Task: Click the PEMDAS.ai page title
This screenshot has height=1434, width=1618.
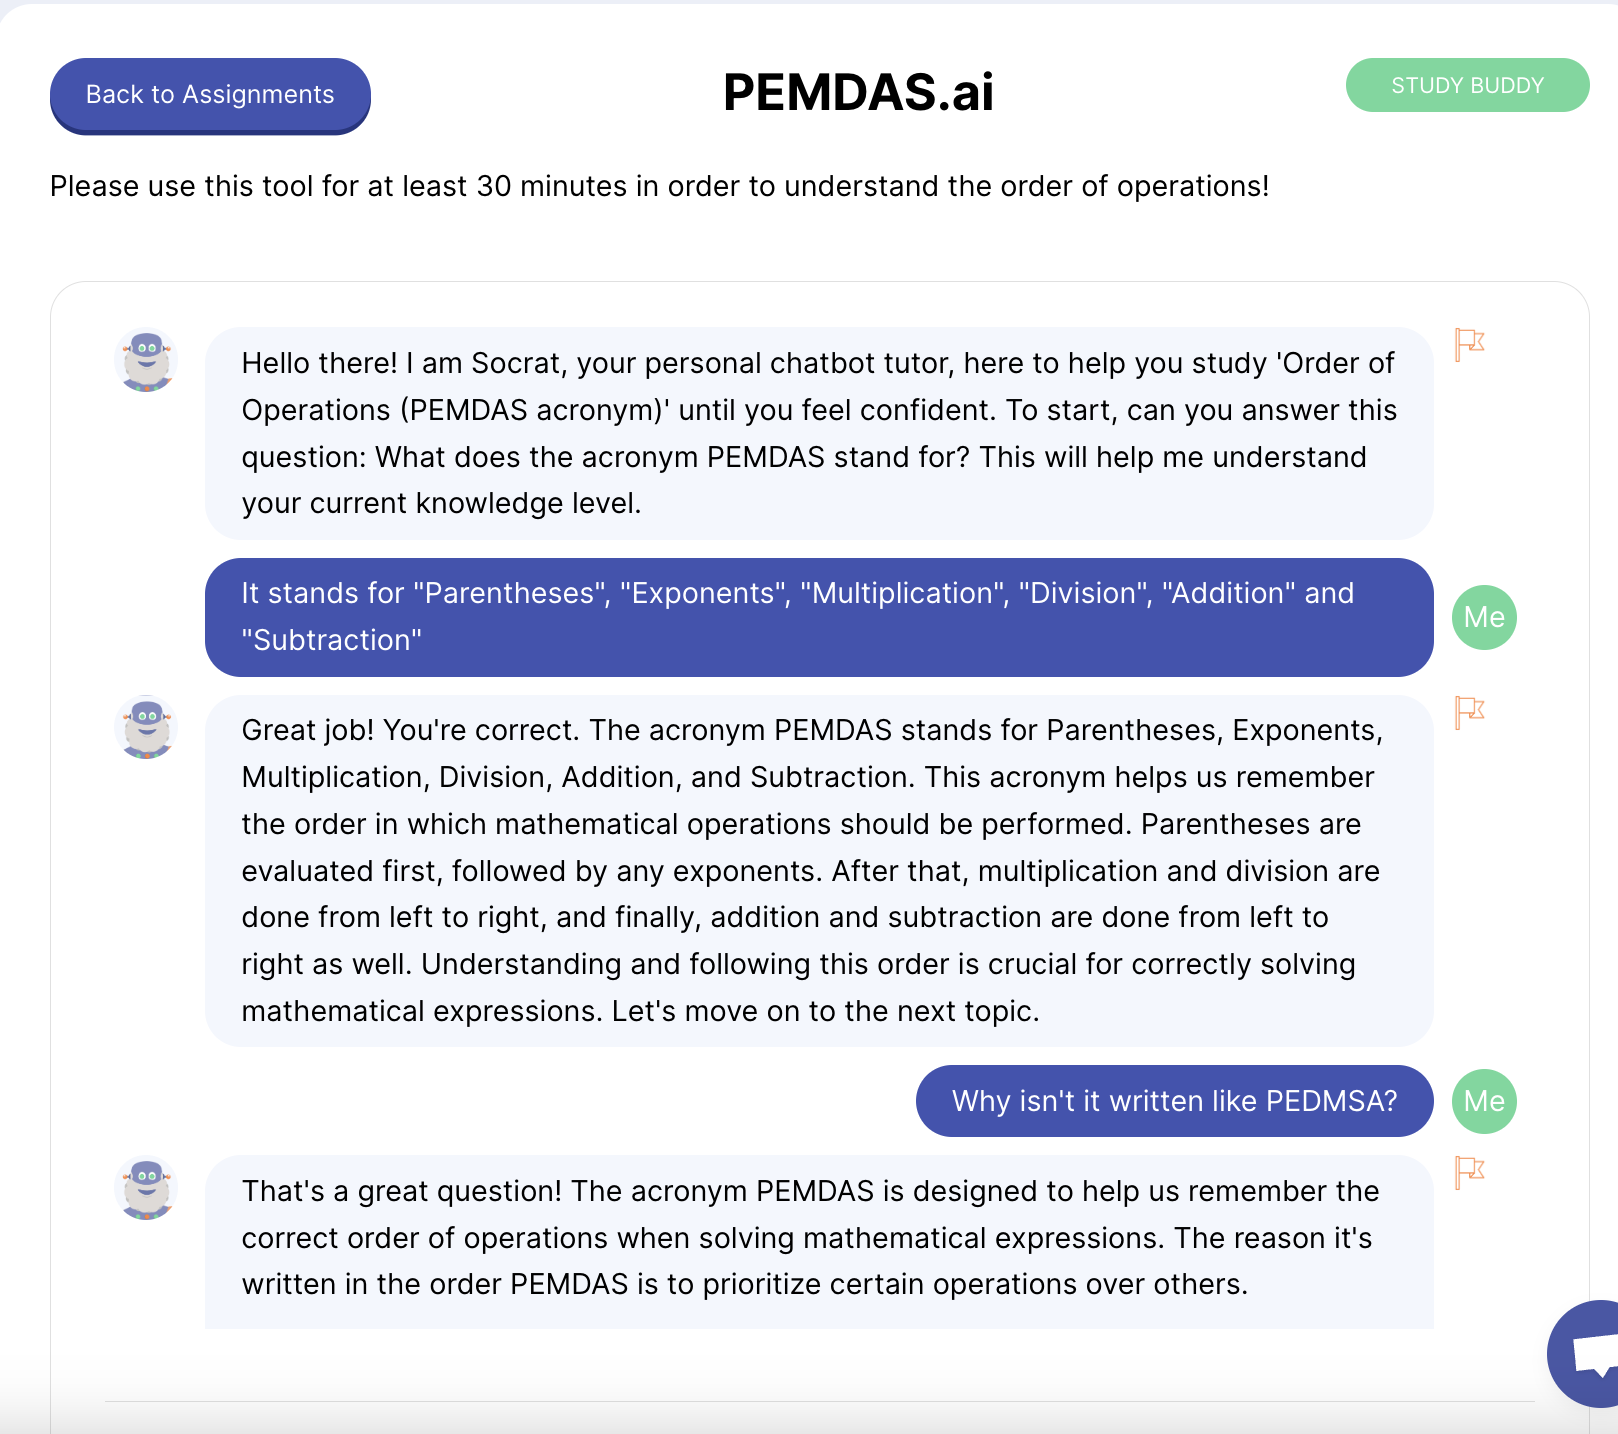Action: pyautogui.click(x=858, y=92)
